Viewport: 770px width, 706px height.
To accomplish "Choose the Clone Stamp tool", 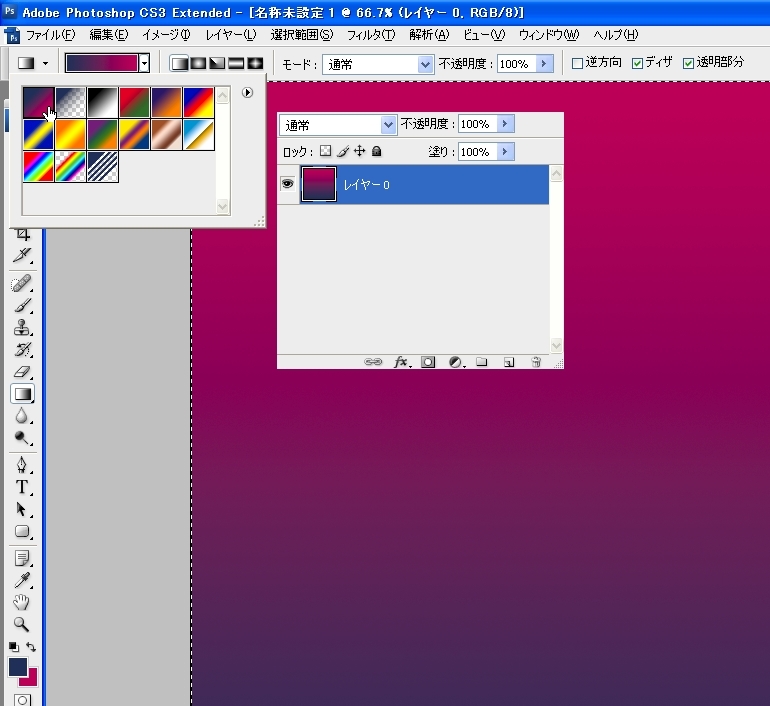I will point(22,328).
